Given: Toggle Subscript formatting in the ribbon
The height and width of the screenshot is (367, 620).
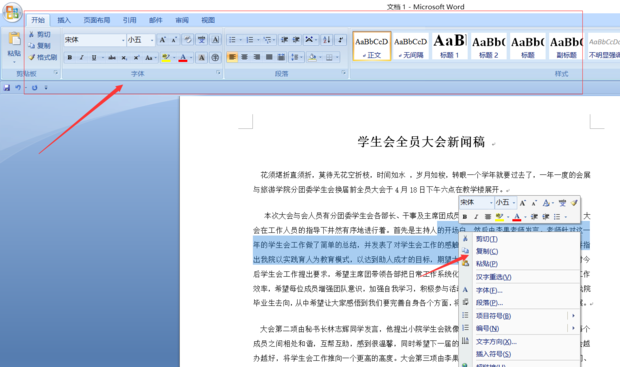Looking at the screenshot, I should [x=124, y=58].
